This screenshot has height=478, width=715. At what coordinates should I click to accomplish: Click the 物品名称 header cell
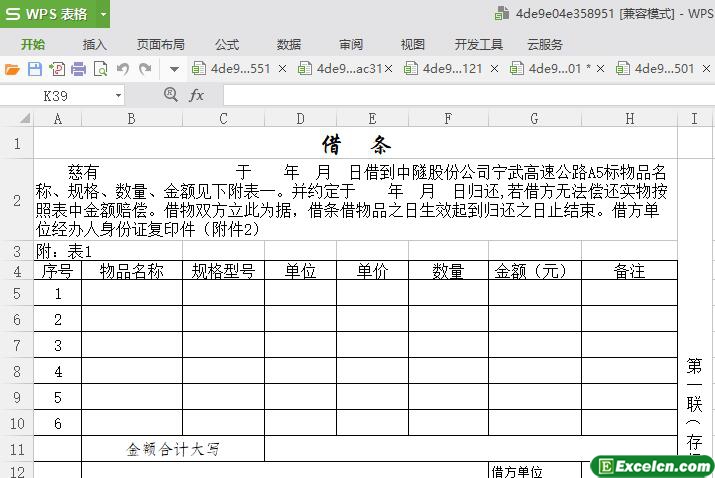point(131,270)
